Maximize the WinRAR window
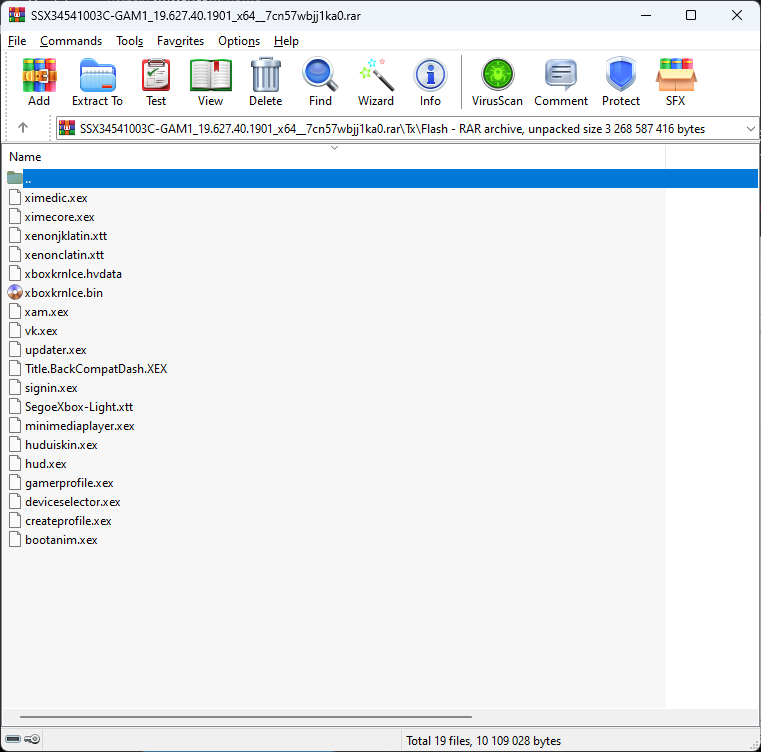Viewport: 761px width, 752px height. point(691,15)
